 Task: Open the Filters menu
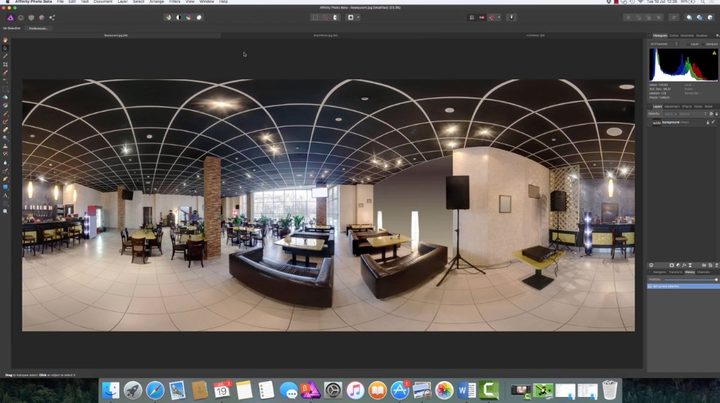(x=174, y=2)
